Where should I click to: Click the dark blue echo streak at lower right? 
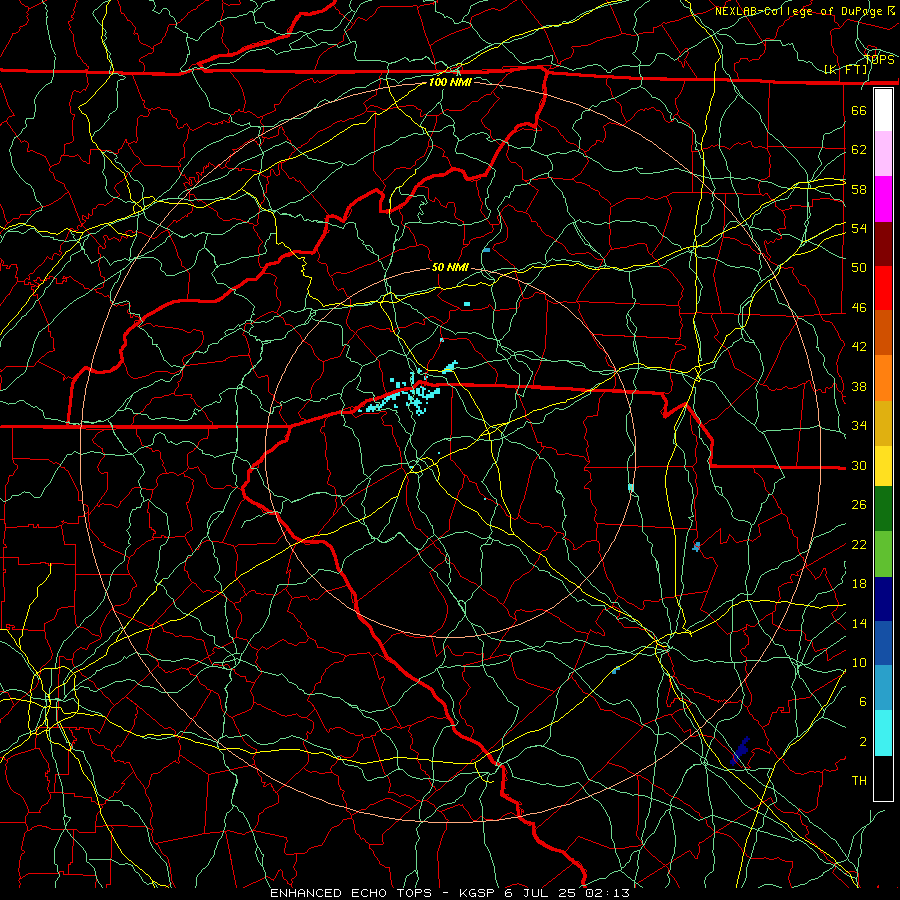[x=740, y=750]
